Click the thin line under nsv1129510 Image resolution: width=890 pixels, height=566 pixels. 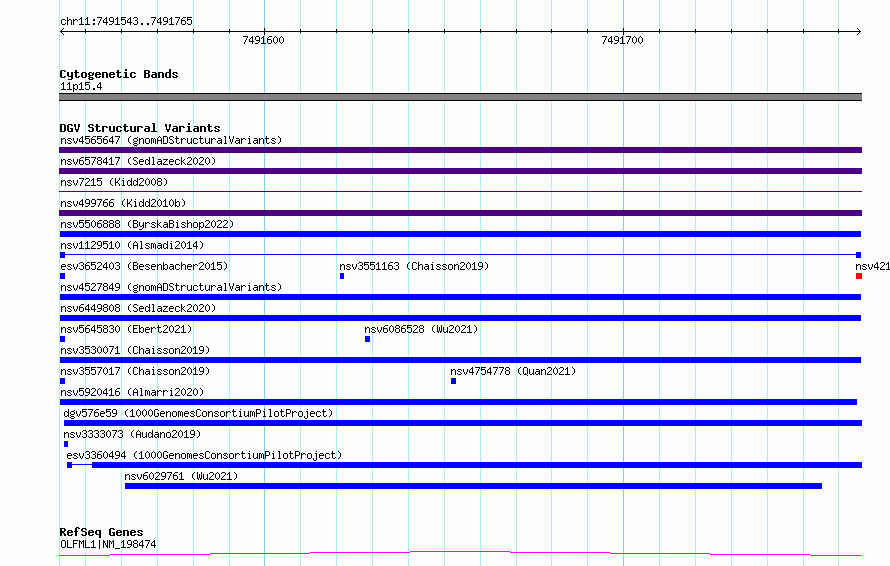pos(460,255)
